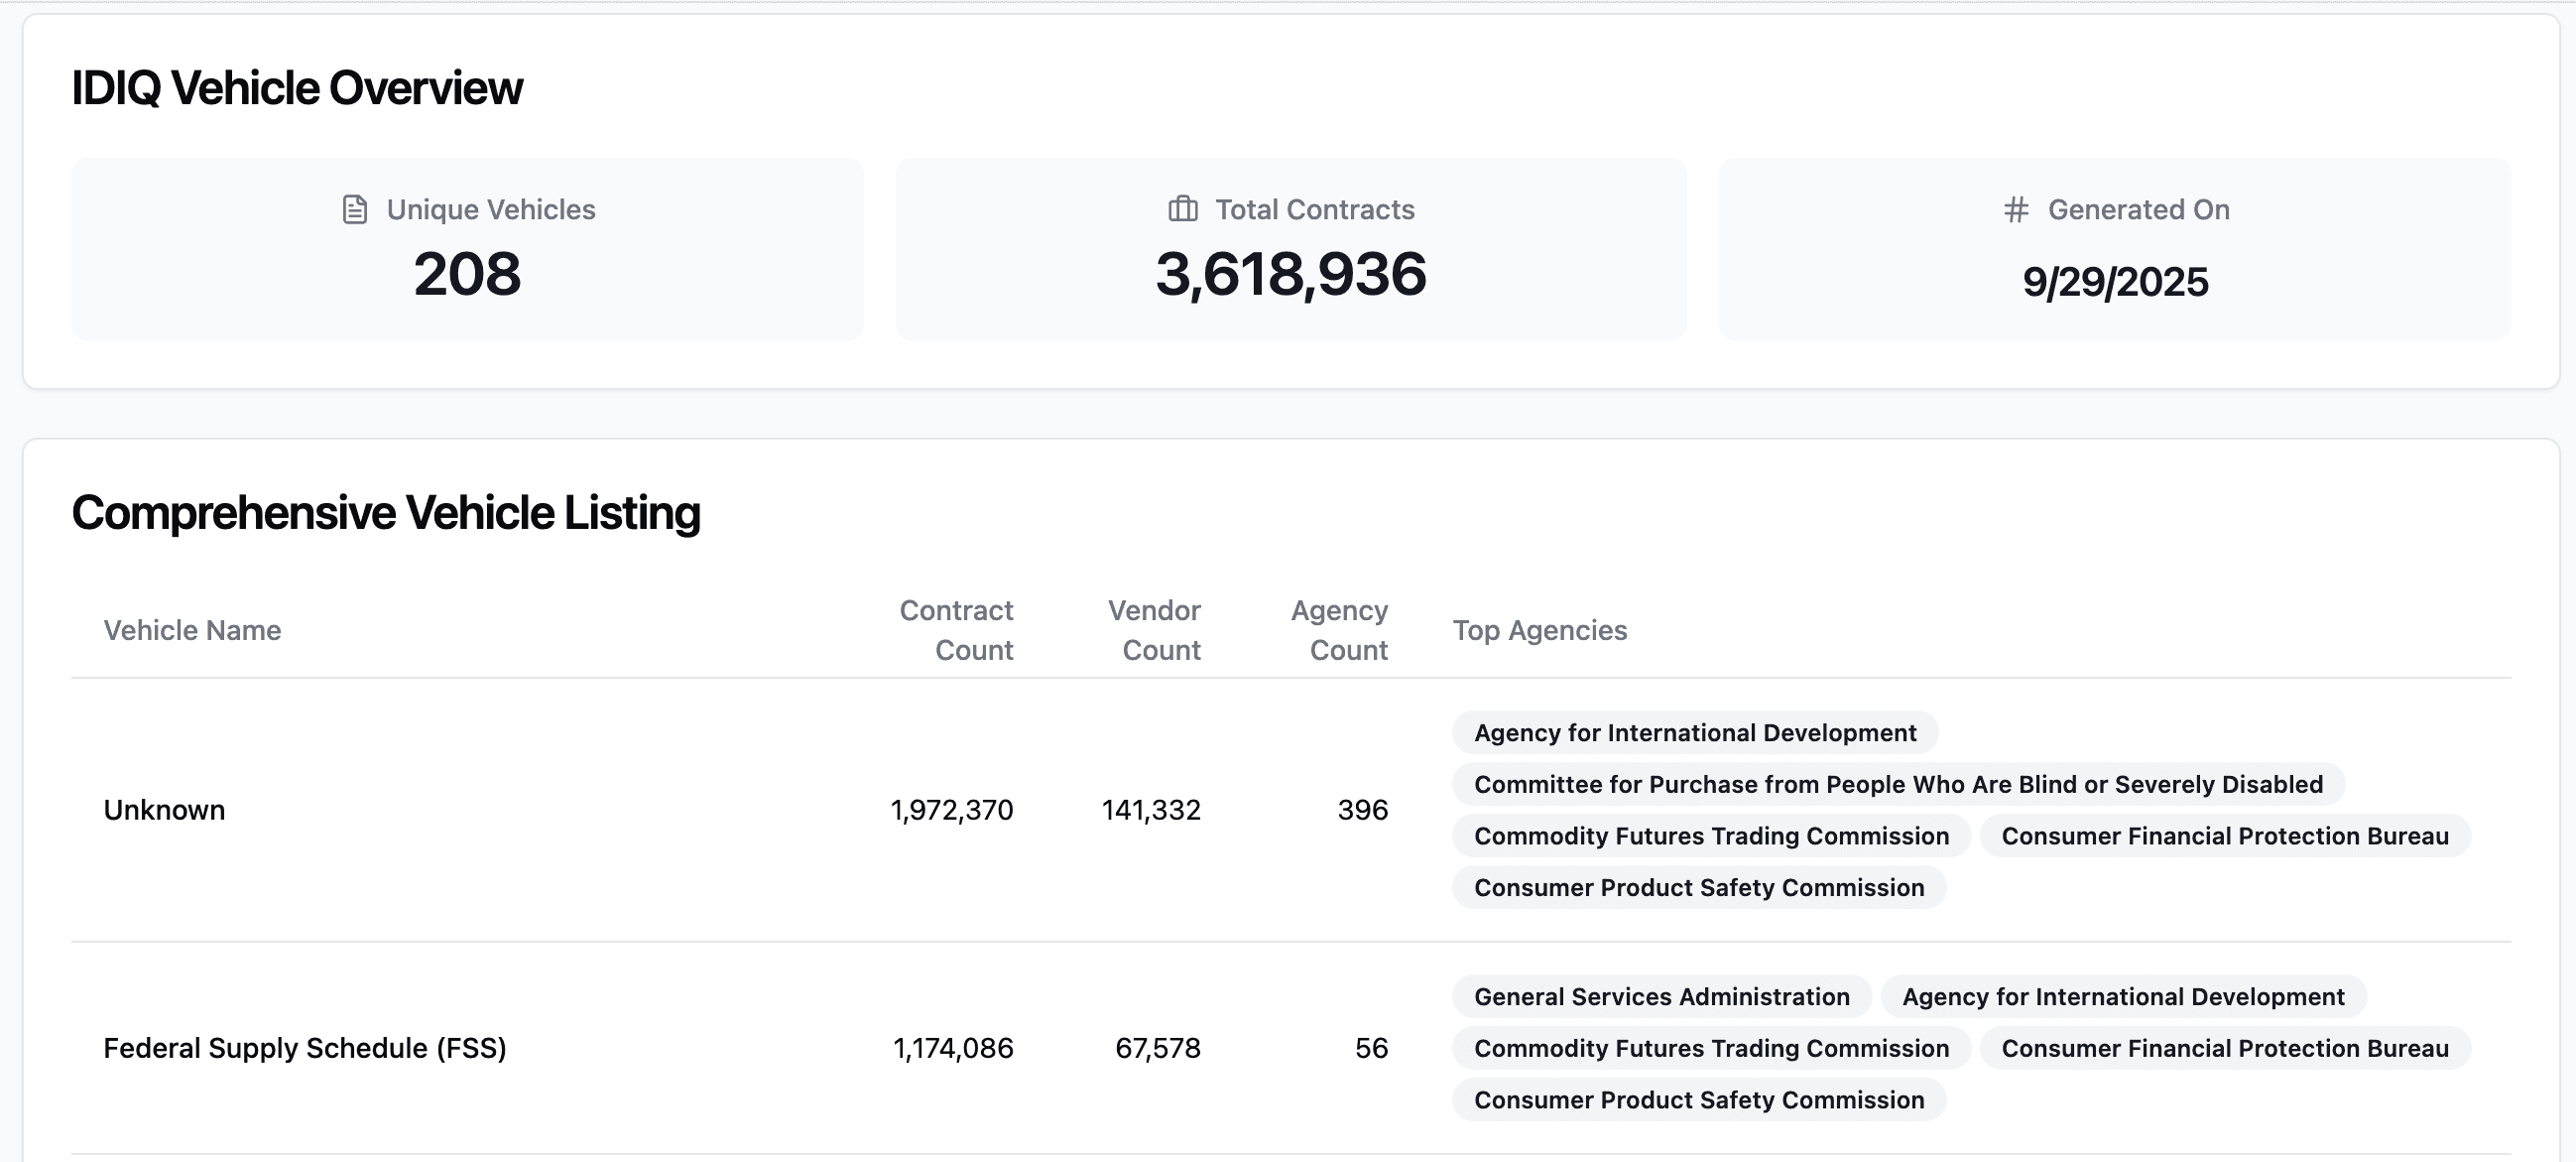Open the Unknown vehicle row
This screenshot has width=2576, height=1162.
[x=164, y=810]
